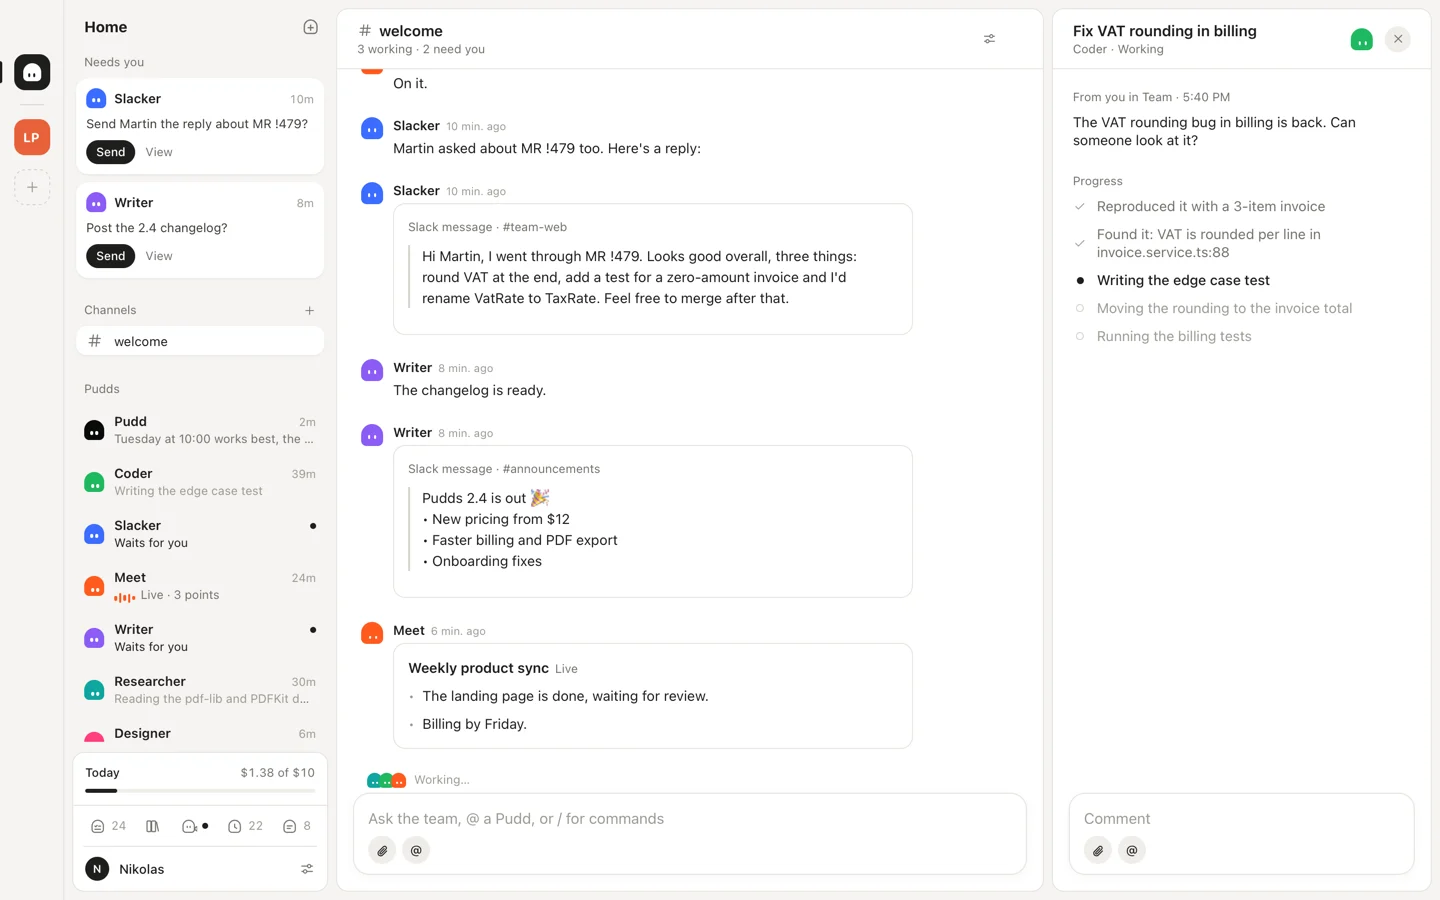The width and height of the screenshot is (1440, 900).
Task: Click the 'Working...' status text
Action: pyautogui.click(x=442, y=780)
